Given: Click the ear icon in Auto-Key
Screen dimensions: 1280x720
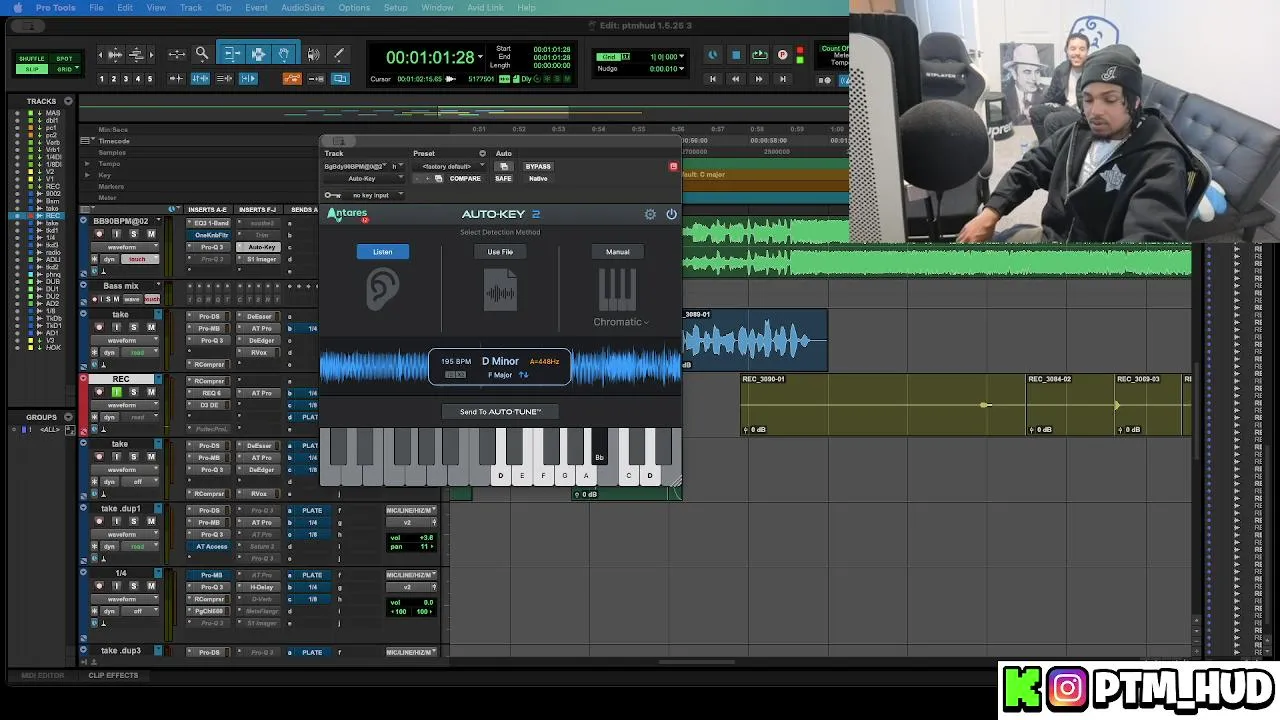Looking at the screenshot, I should (382, 290).
